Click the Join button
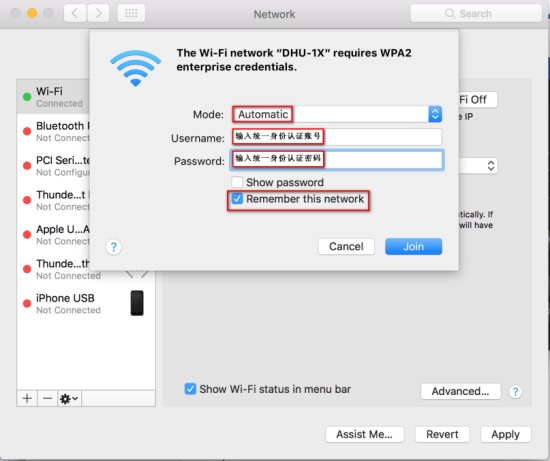The height and width of the screenshot is (461, 550). (413, 247)
